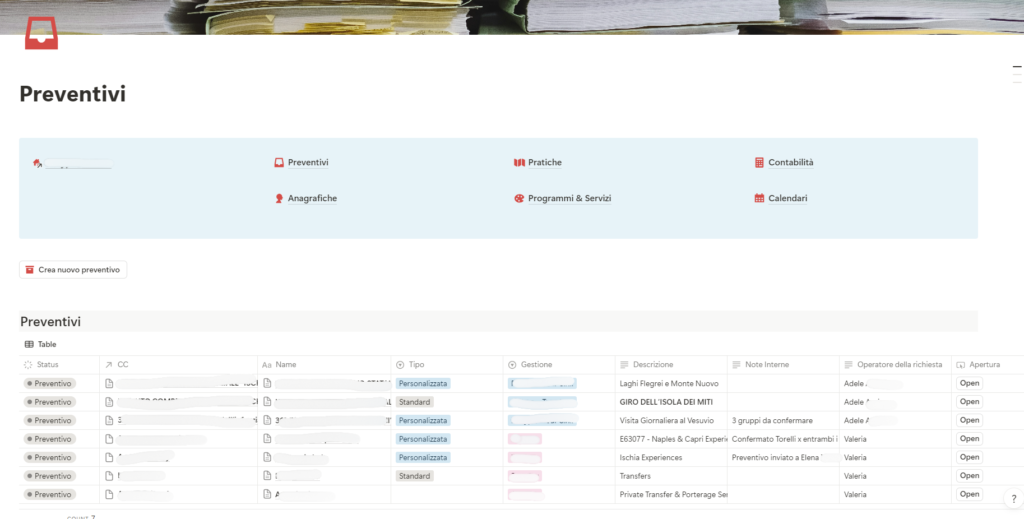
Task: Open the Private Transfer & Porterage row
Action: [969, 494]
